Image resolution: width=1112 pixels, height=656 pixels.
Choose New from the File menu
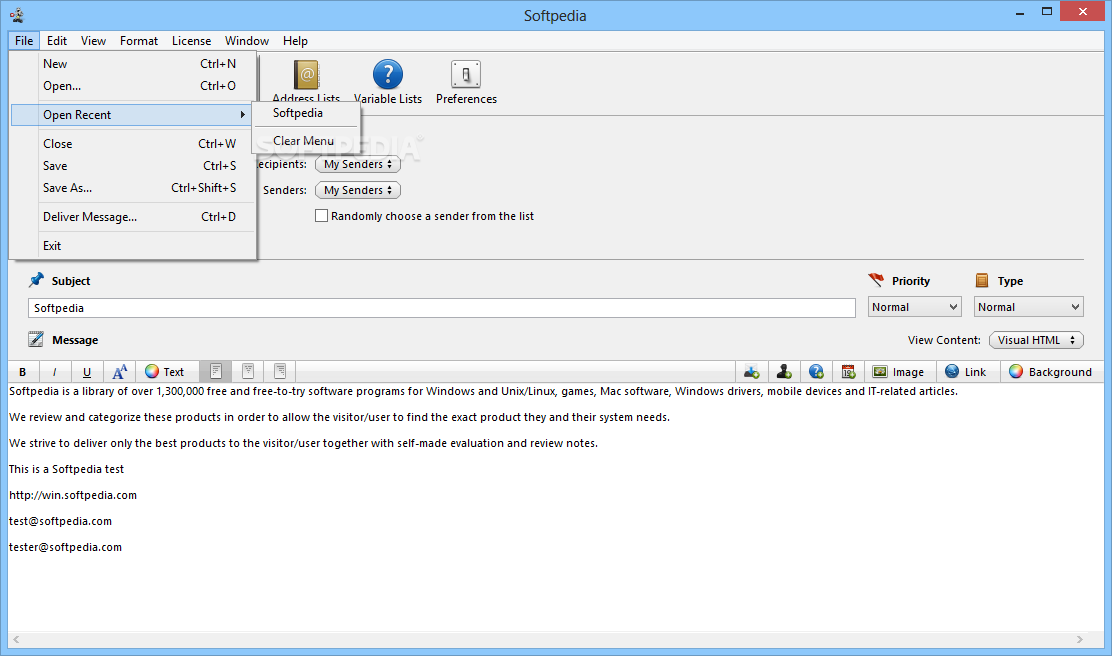click(x=133, y=64)
